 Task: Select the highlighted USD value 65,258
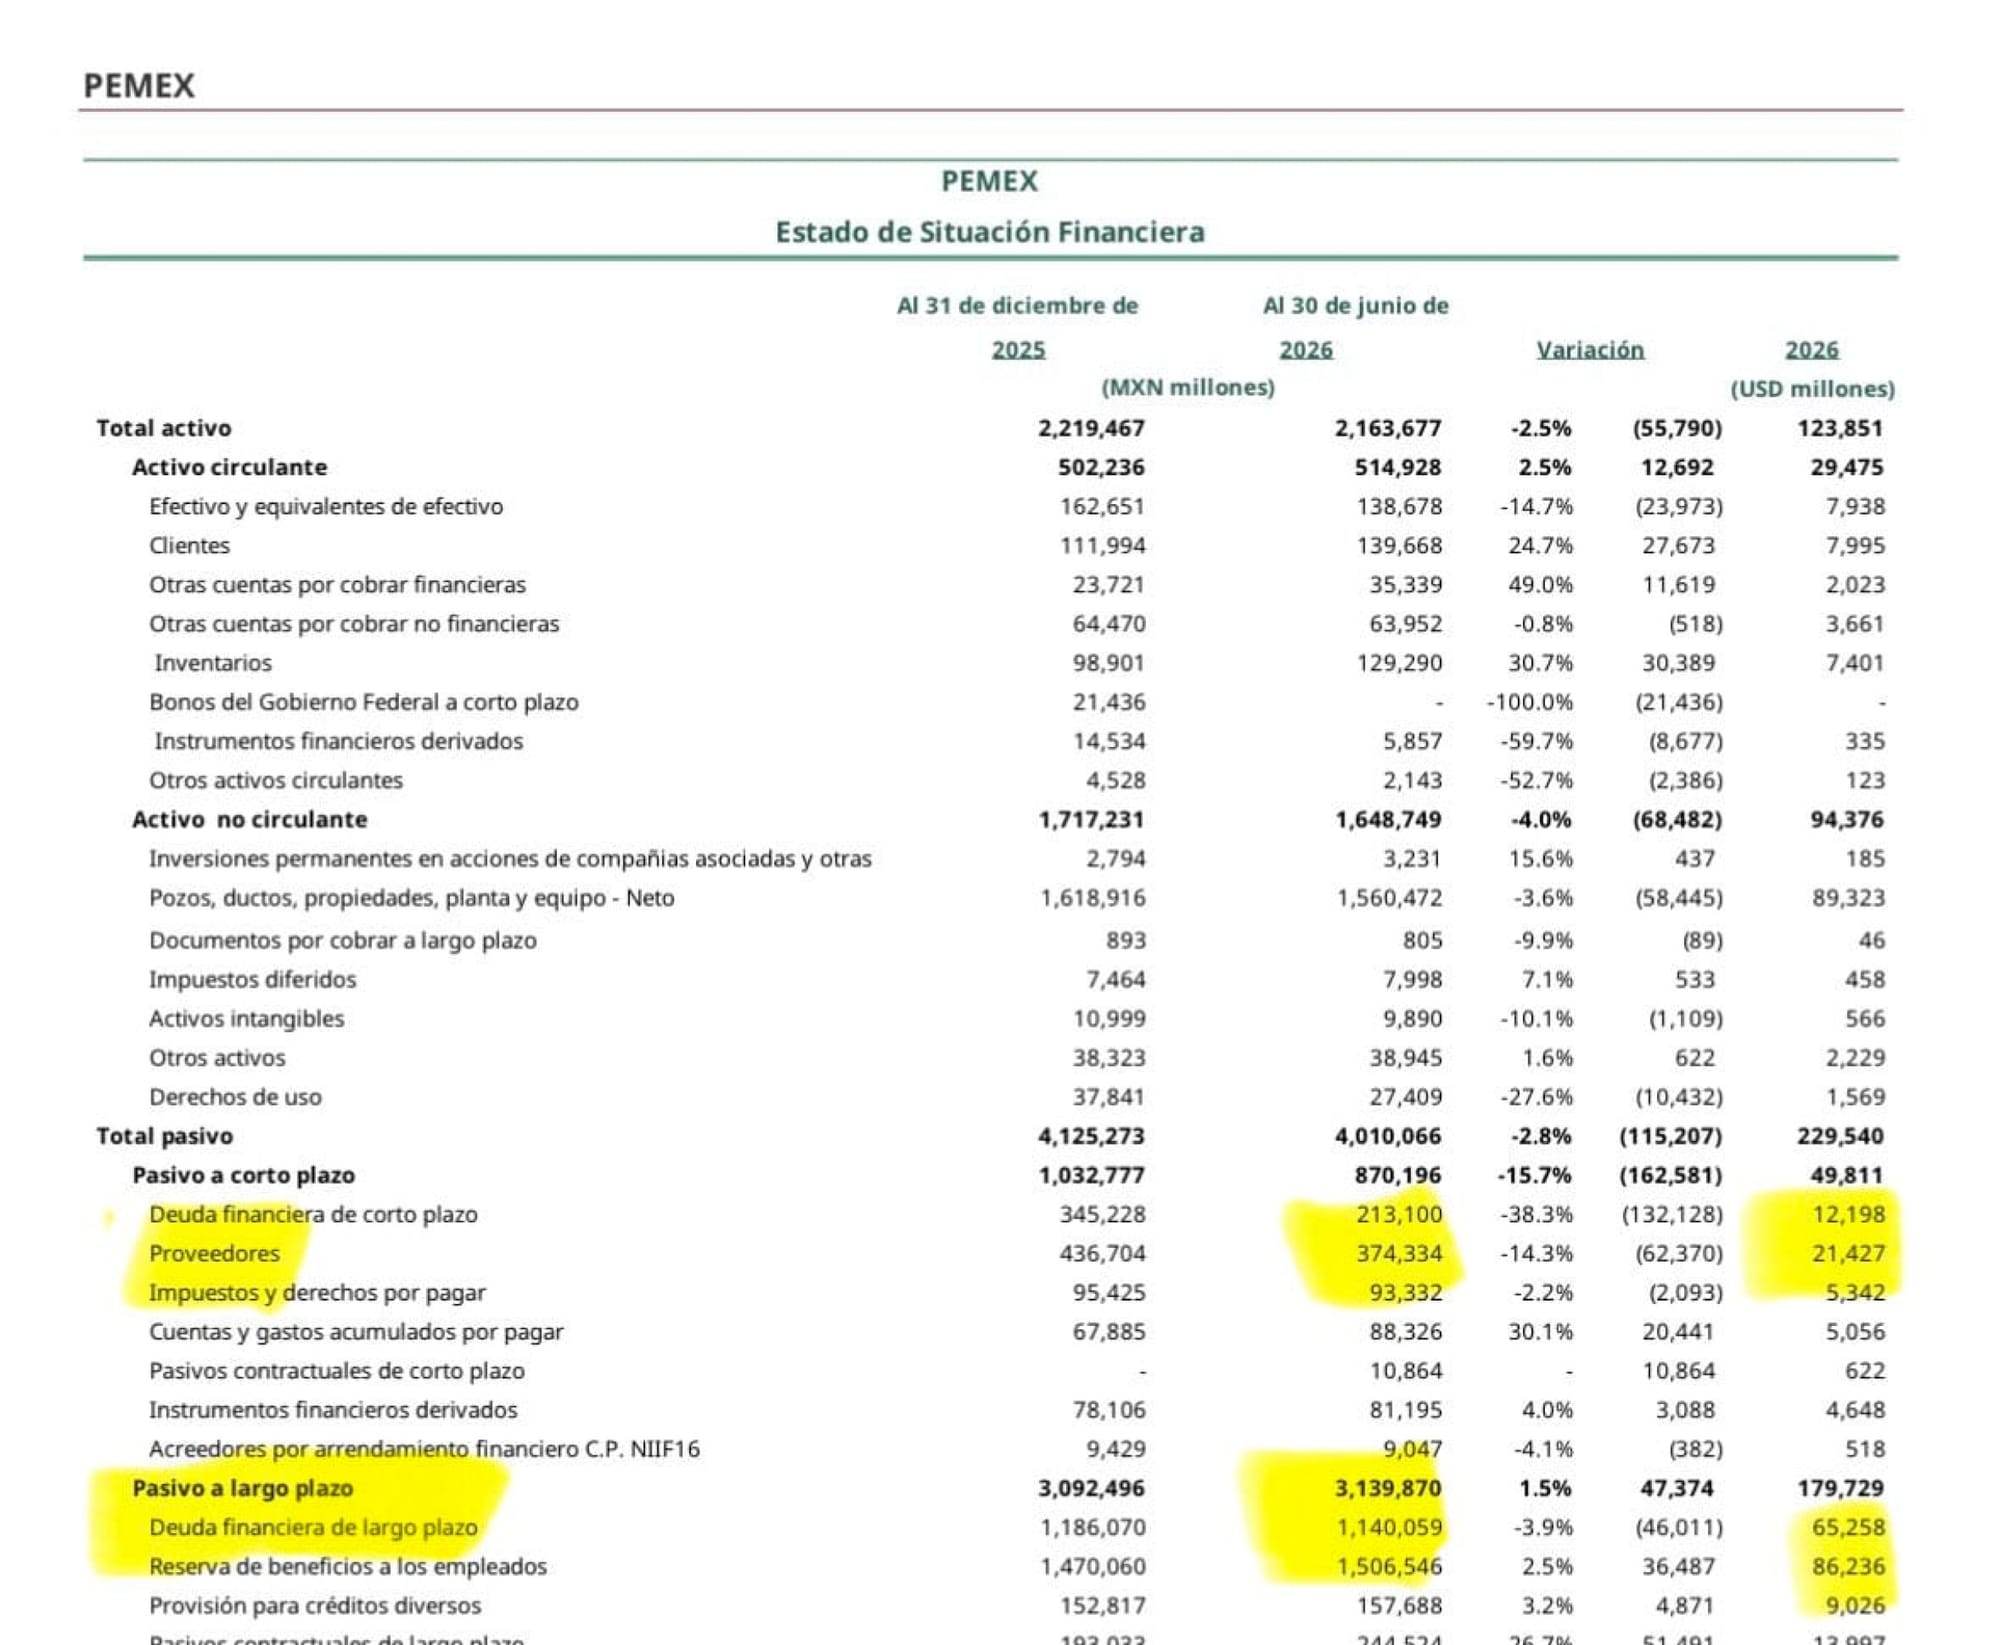[x=1848, y=1528]
